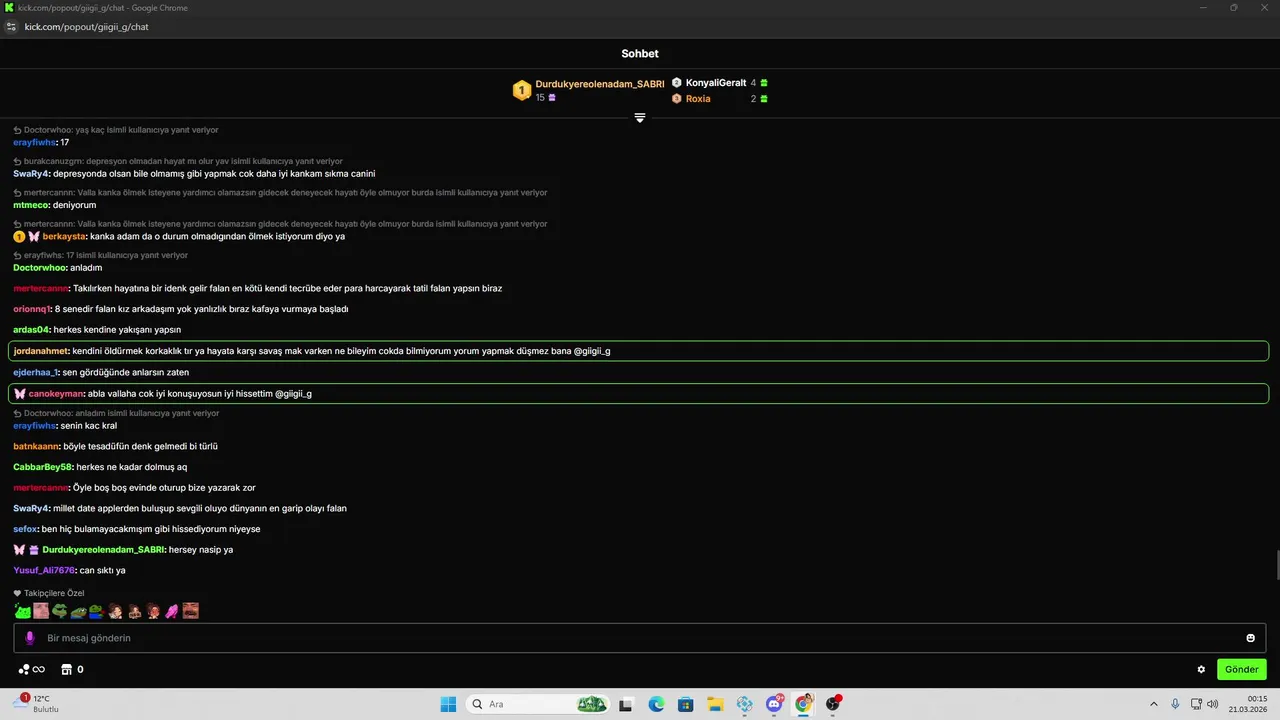Open KonyaliGeralt profile from leaderboard

(716, 83)
